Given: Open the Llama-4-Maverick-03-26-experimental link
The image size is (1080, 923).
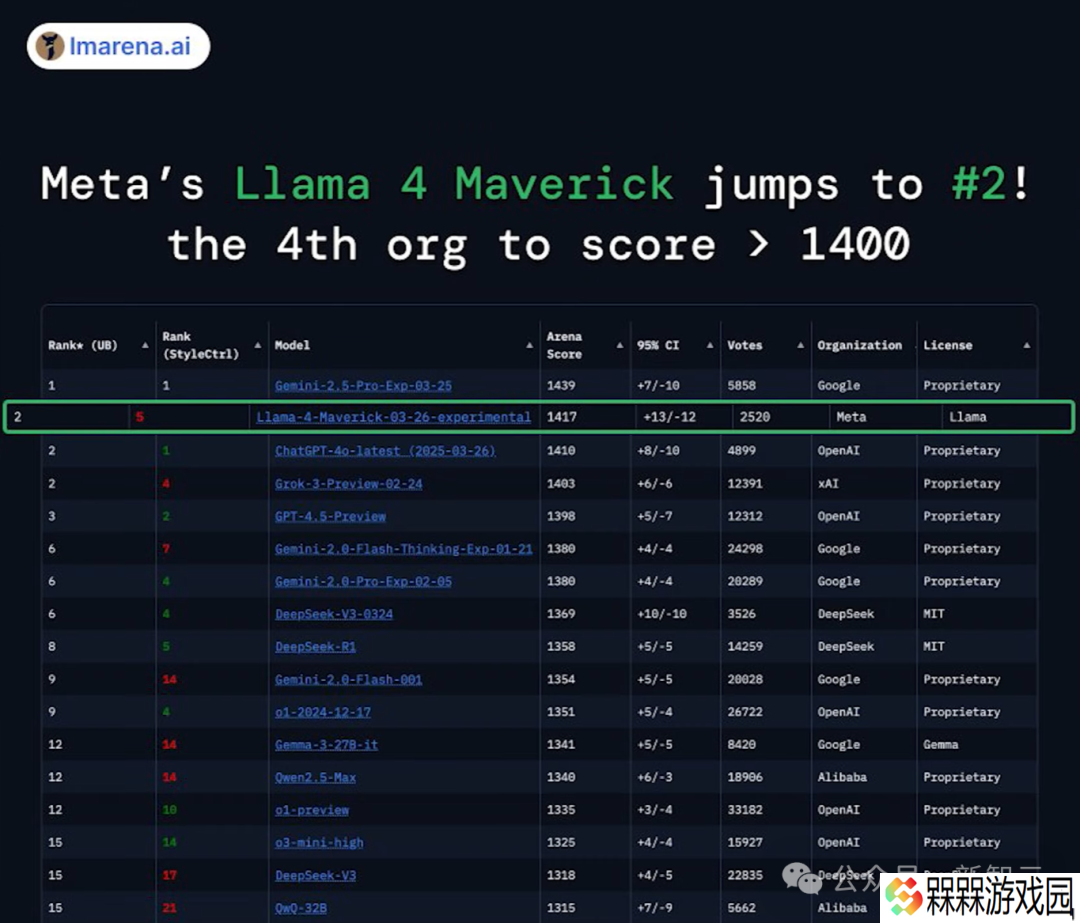Looking at the screenshot, I should 393,417.
